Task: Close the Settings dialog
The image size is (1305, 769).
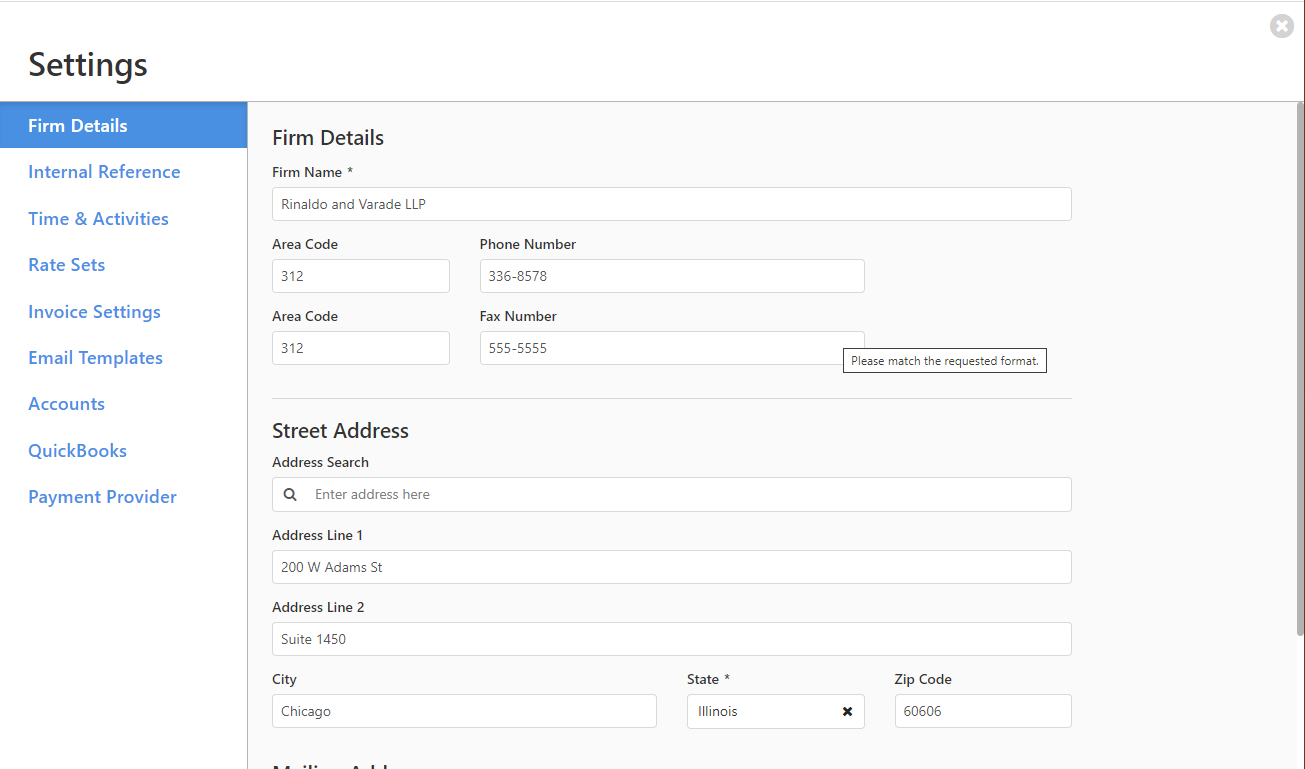Action: [1281, 26]
